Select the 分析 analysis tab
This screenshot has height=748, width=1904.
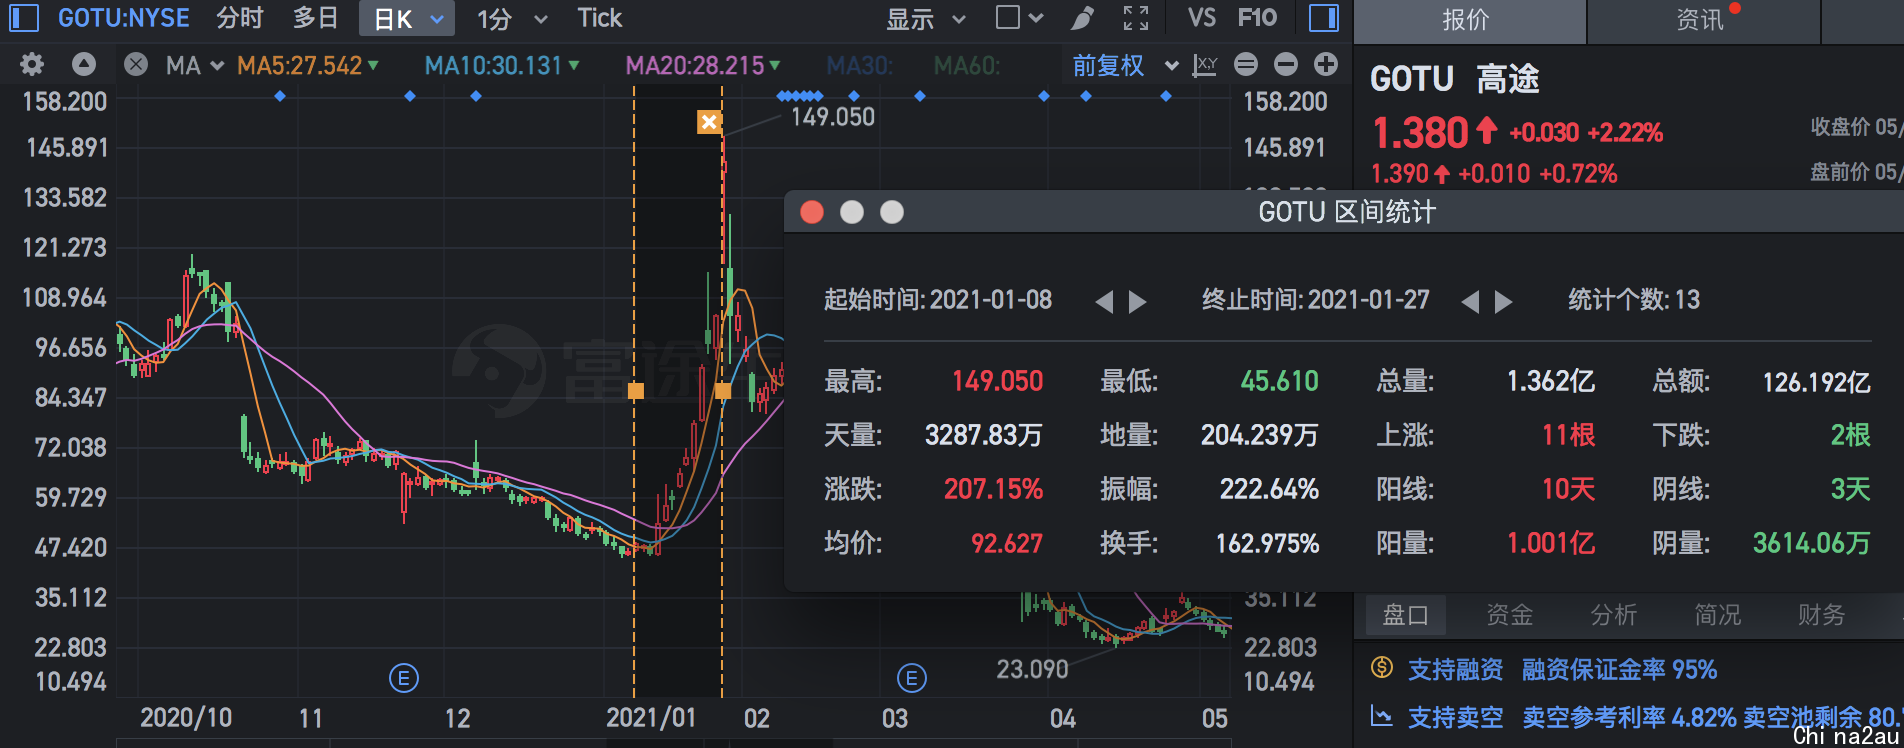[1614, 614]
